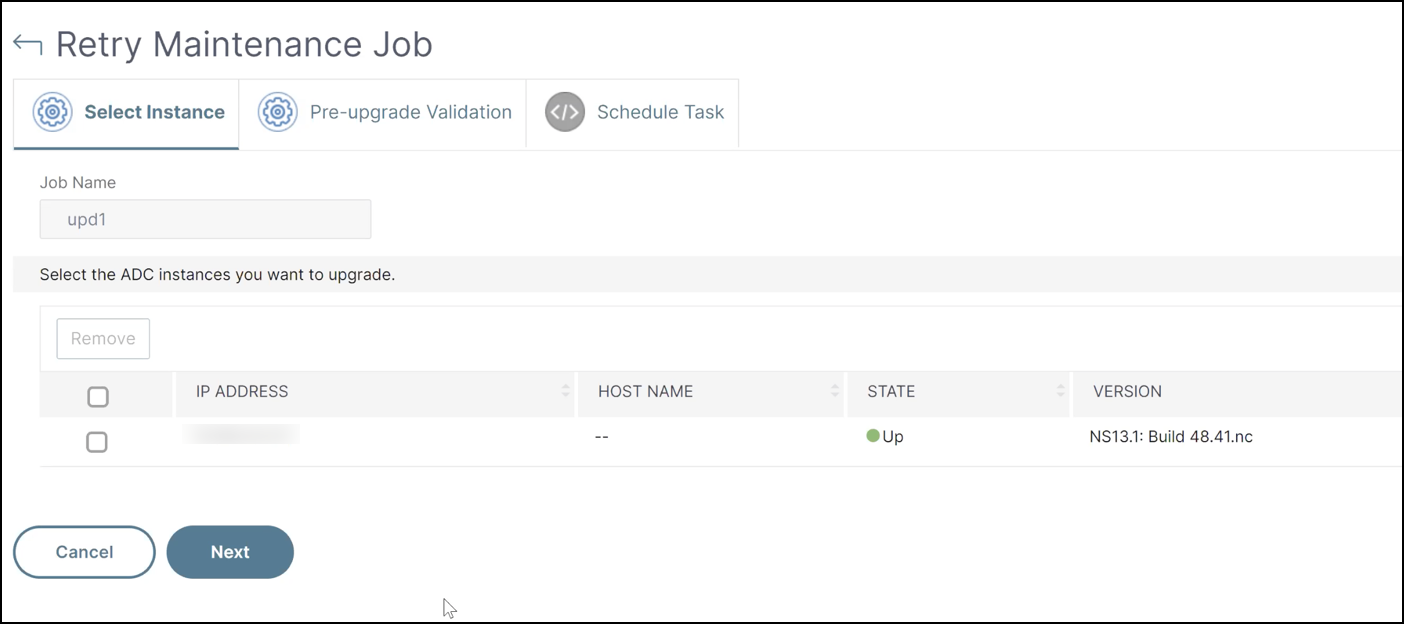1404x624 pixels.
Task: Select the blurred IP address cell
Action: pos(243,434)
